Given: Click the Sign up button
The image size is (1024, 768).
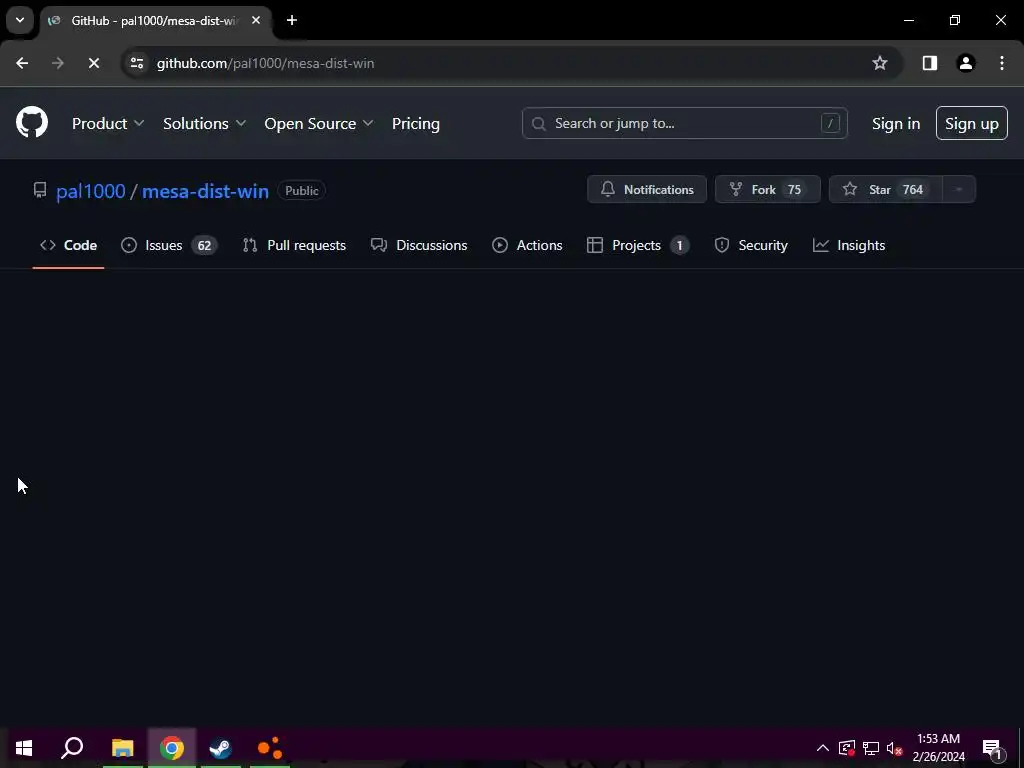Looking at the screenshot, I should [972, 123].
